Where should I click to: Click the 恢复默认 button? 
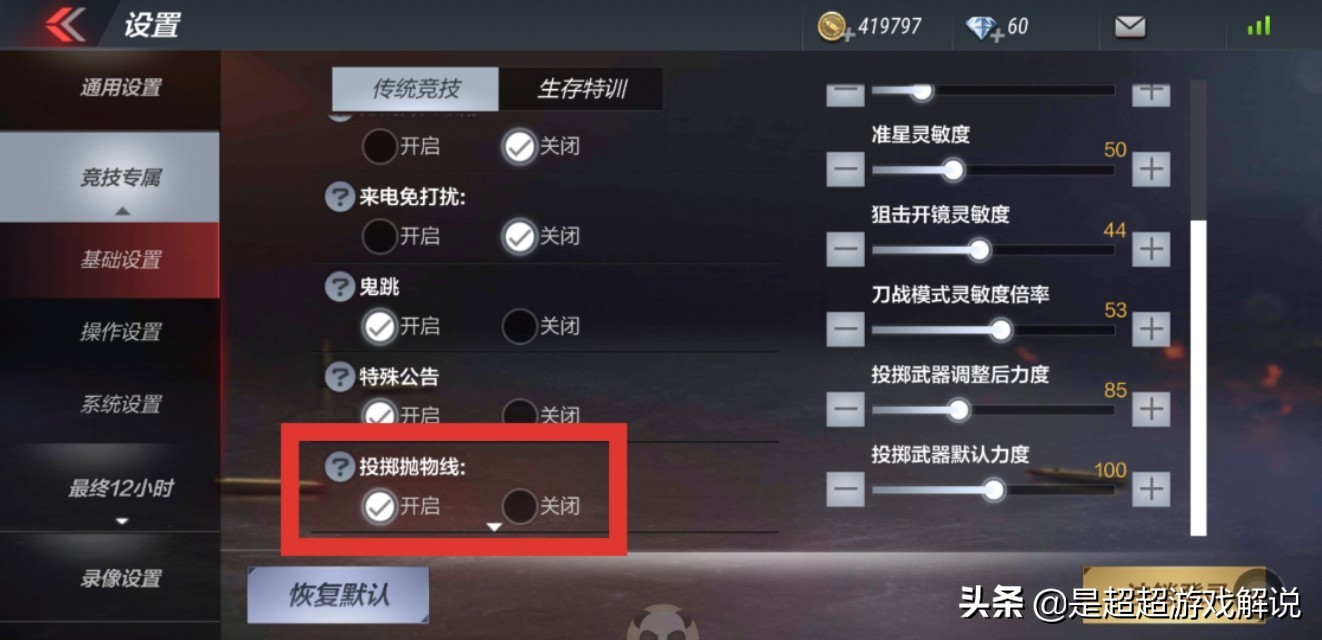click(339, 595)
